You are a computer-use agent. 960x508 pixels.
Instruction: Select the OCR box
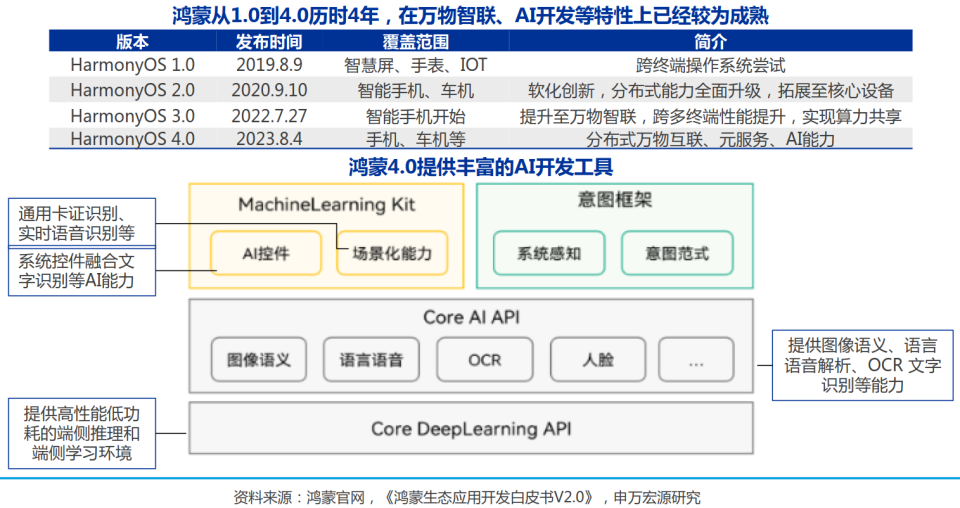(x=485, y=359)
